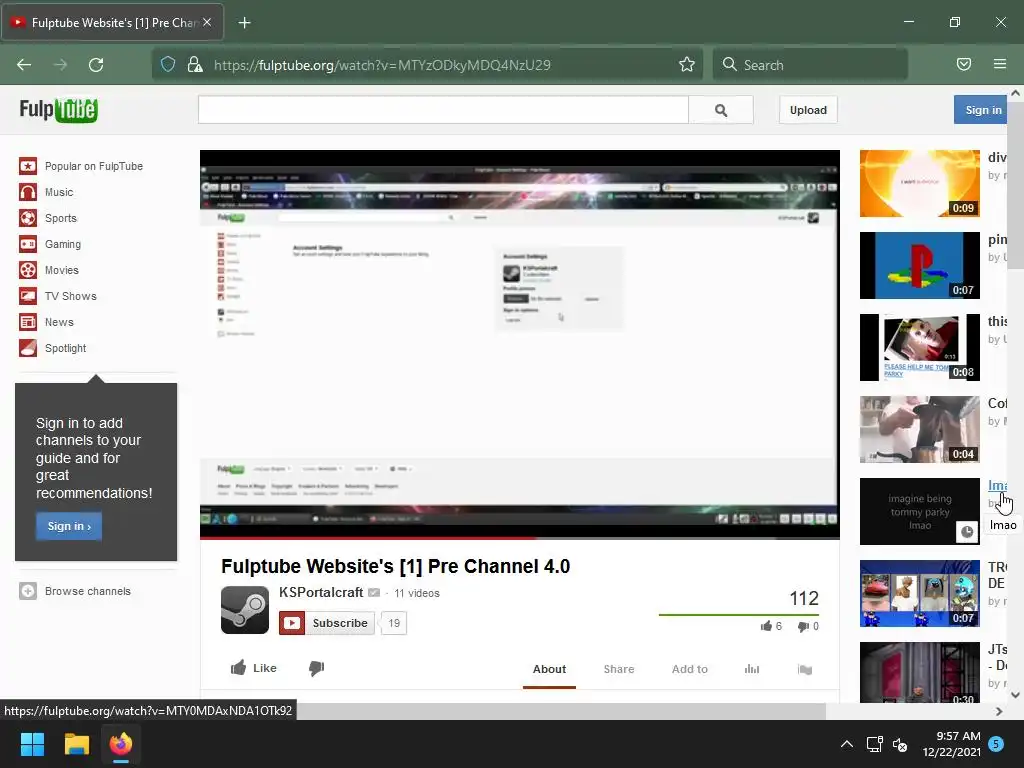Open the 0:30 dark stage thumbnail
Screen dimensions: 1024x768
[920, 673]
